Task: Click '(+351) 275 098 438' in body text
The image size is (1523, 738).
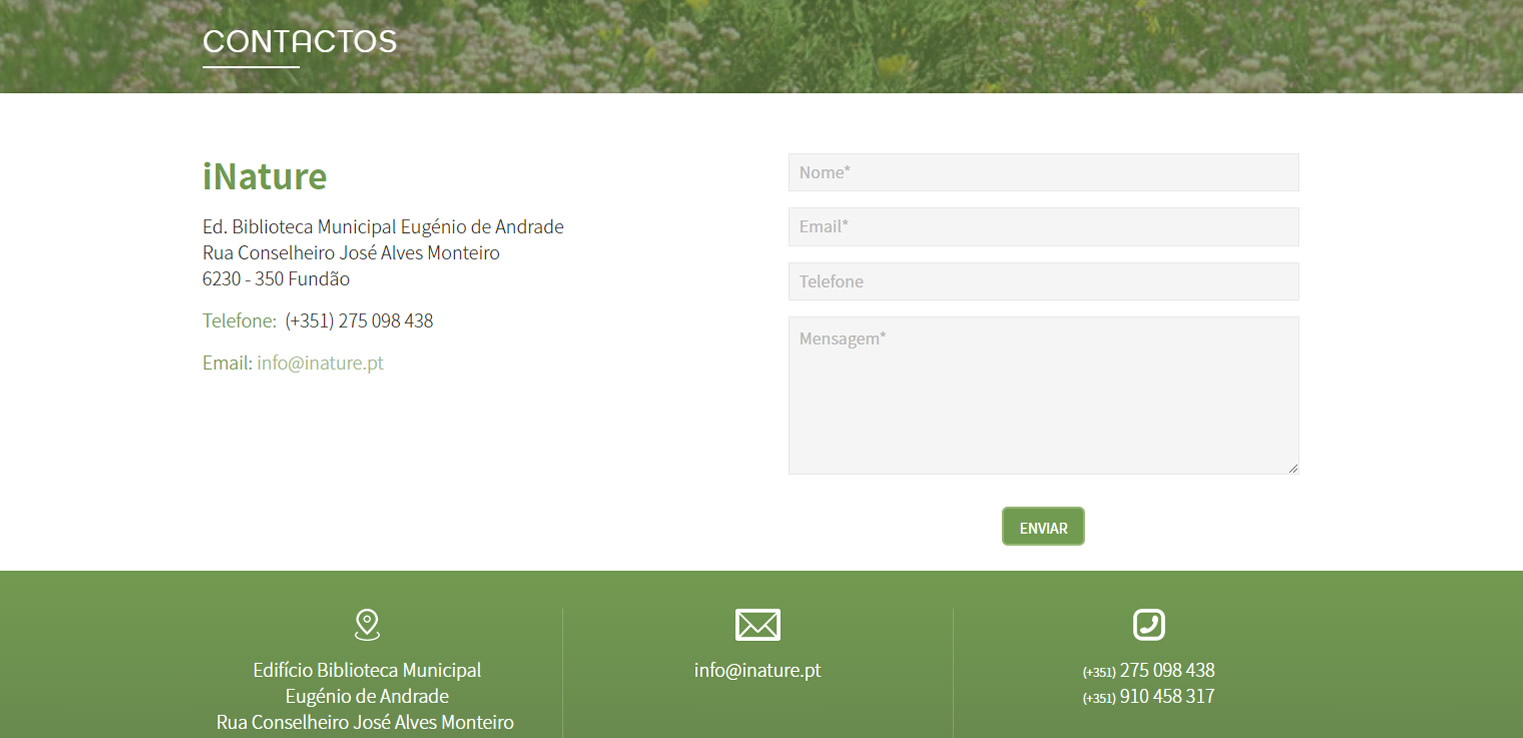Action: 359,321
